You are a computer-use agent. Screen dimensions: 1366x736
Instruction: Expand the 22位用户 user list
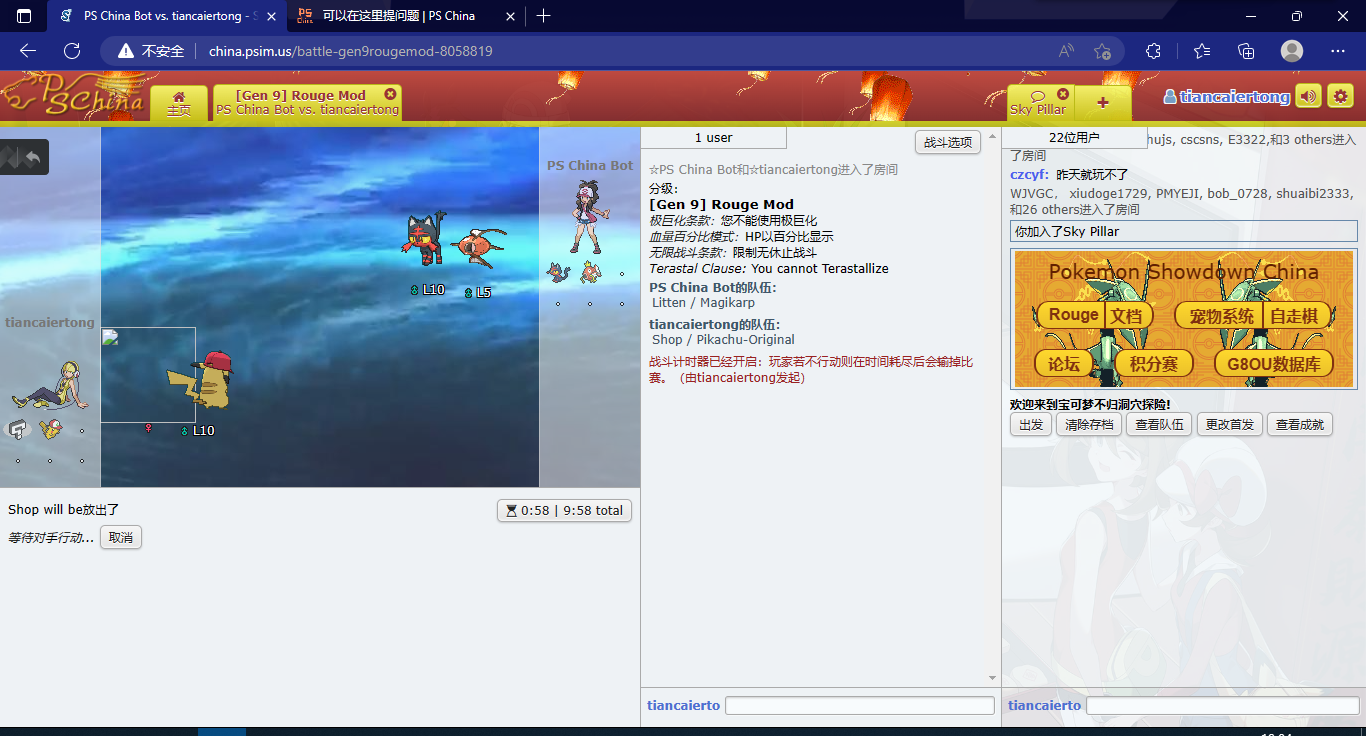(1074, 138)
